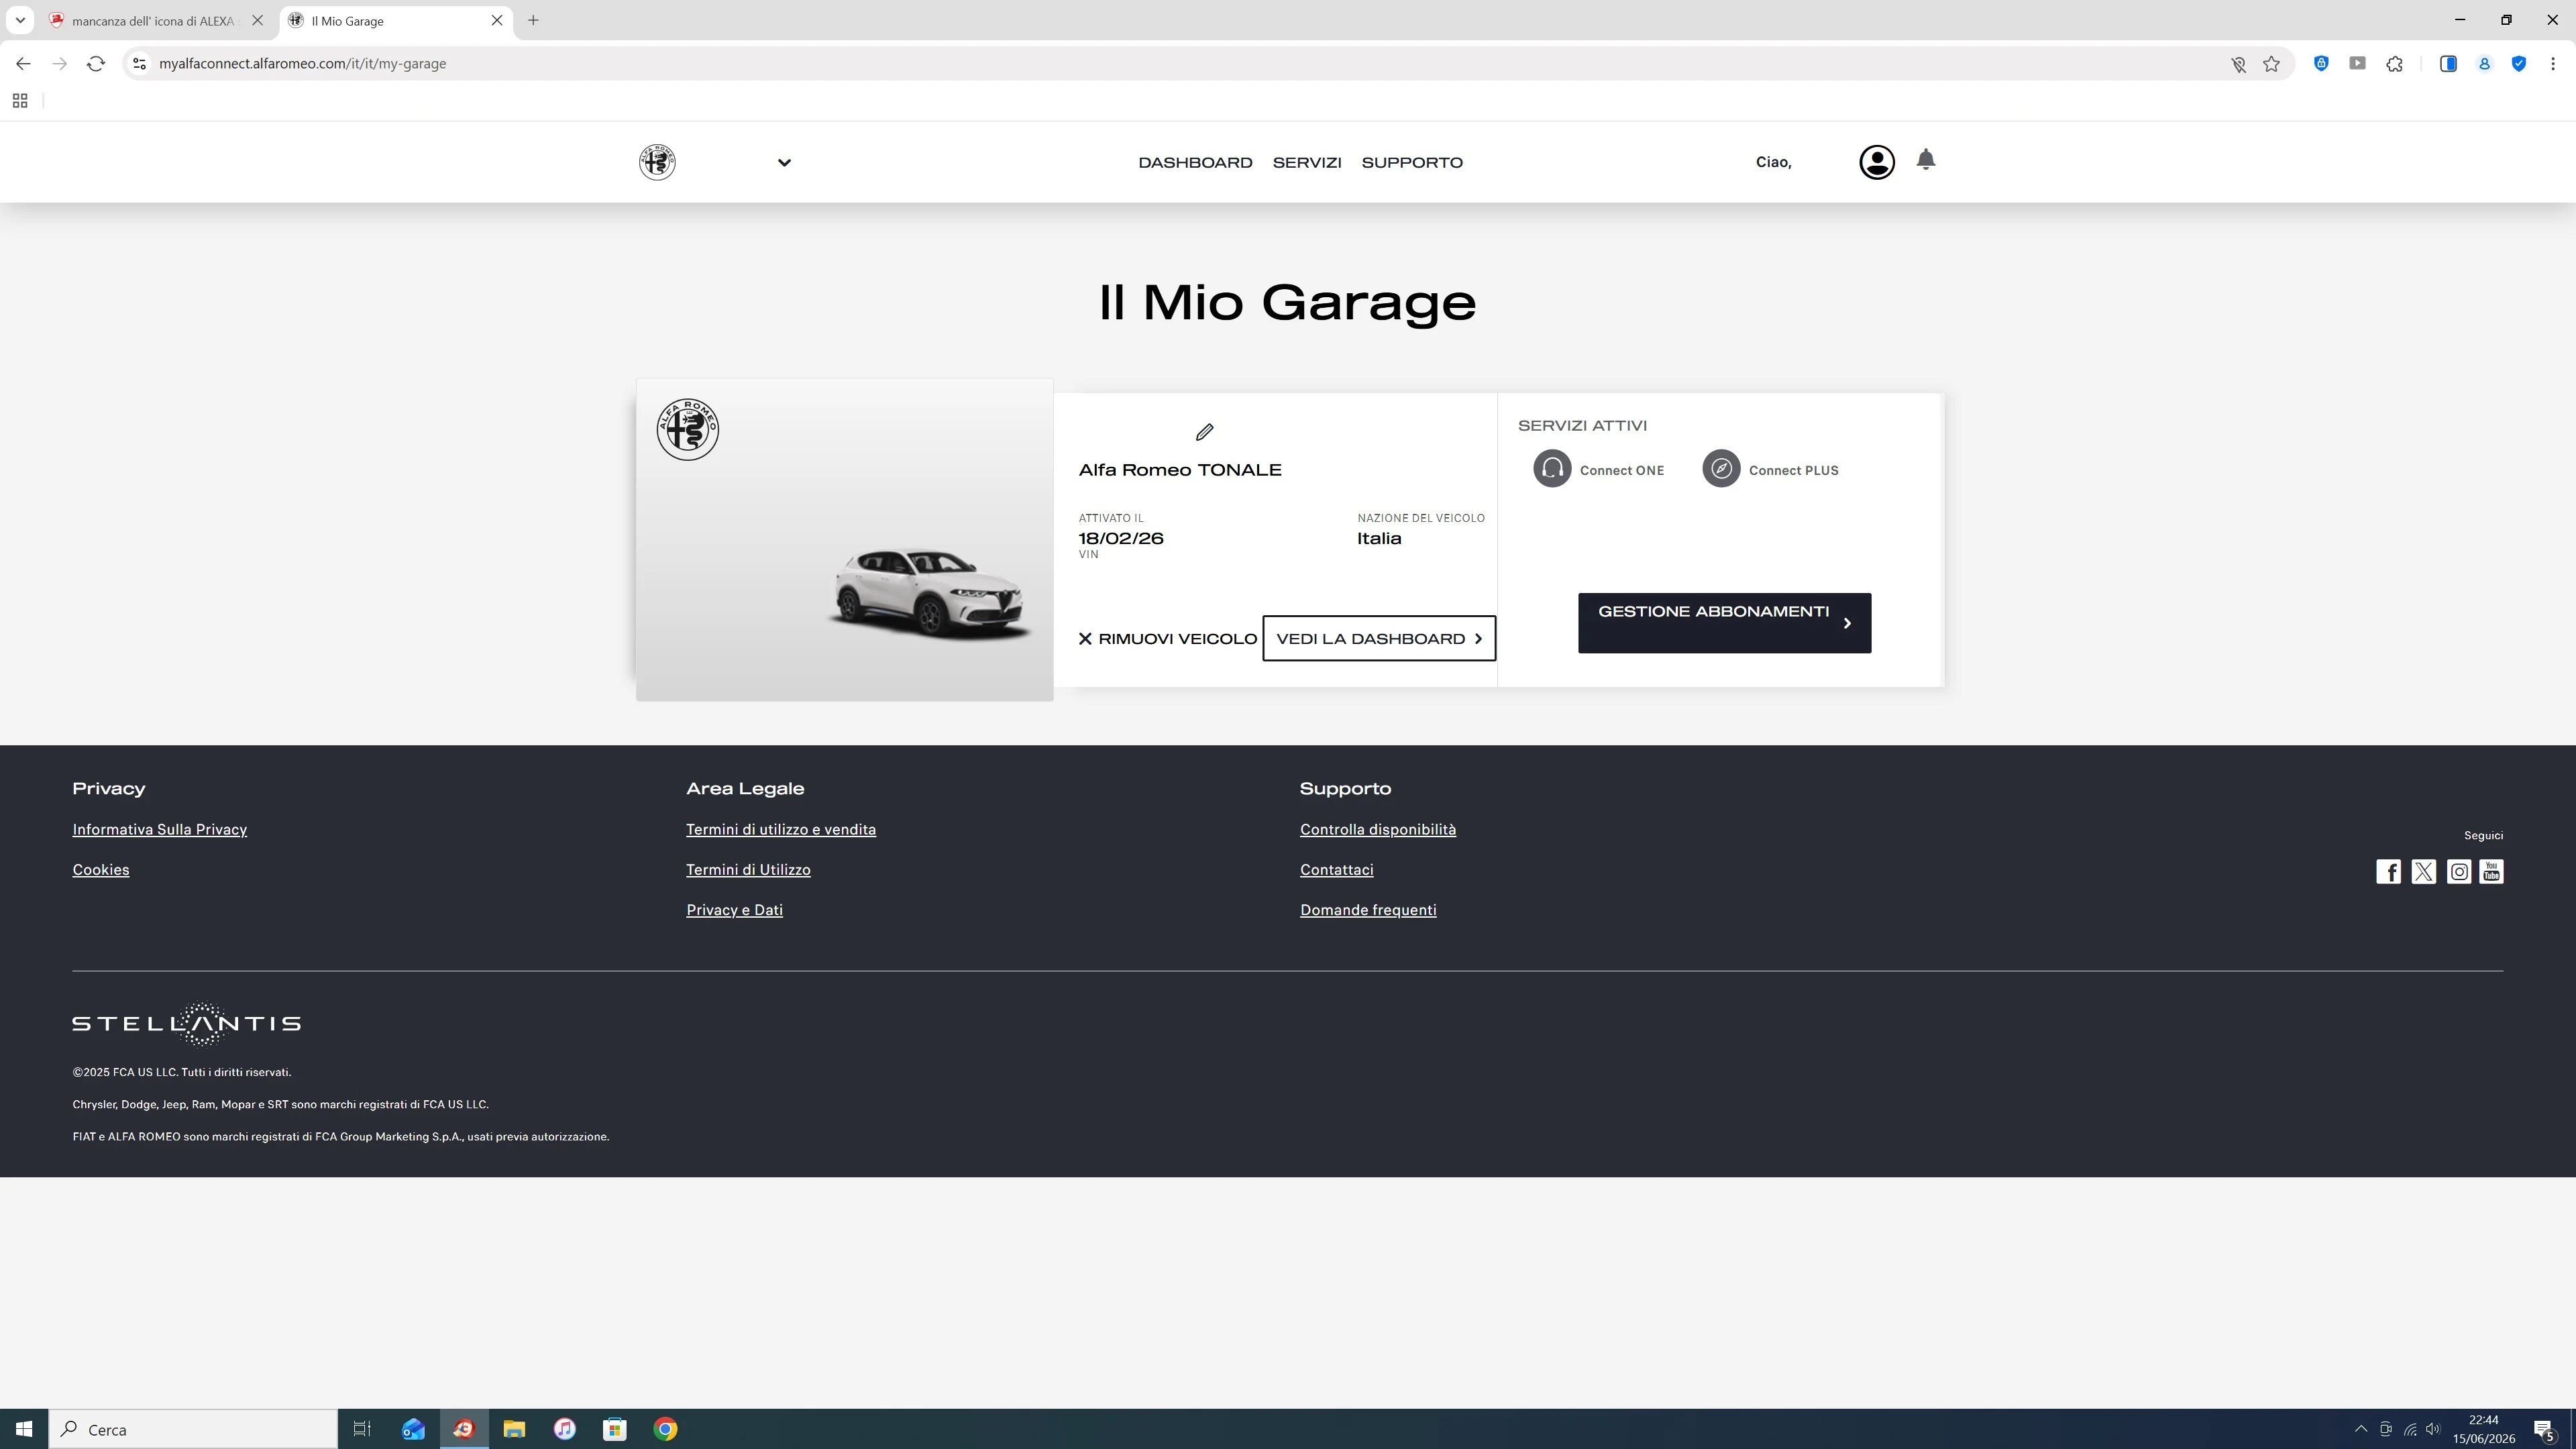Open the SUPPORTO menu item
Viewport: 2576px width, 1449px height.
[x=1412, y=162]
